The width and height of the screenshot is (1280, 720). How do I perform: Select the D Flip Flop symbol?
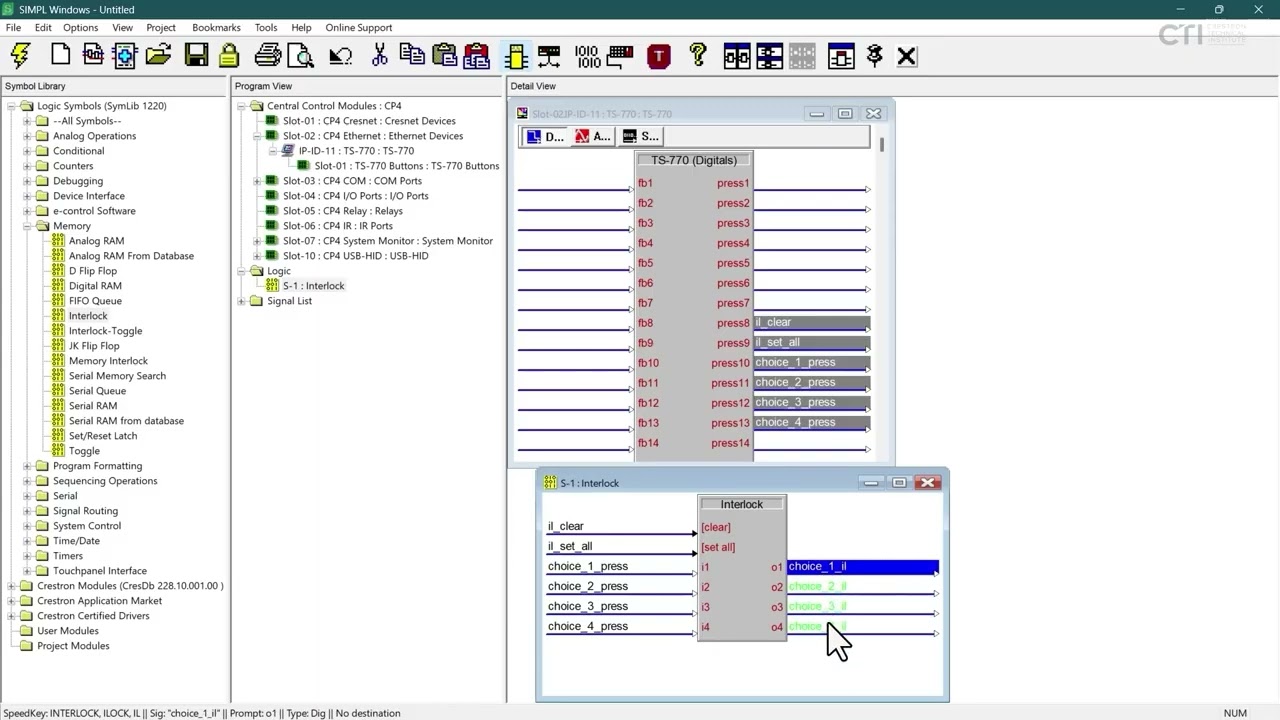pyautogui.click(x=93, y=271)
